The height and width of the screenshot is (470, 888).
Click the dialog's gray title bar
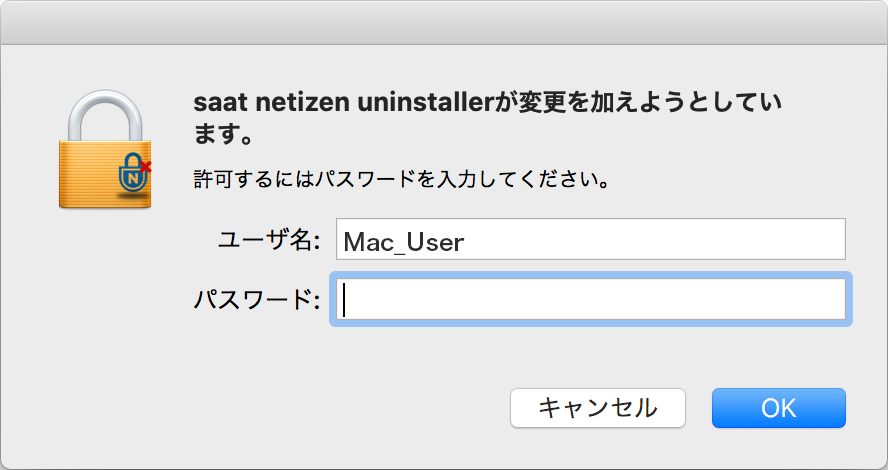click(444, 23)
